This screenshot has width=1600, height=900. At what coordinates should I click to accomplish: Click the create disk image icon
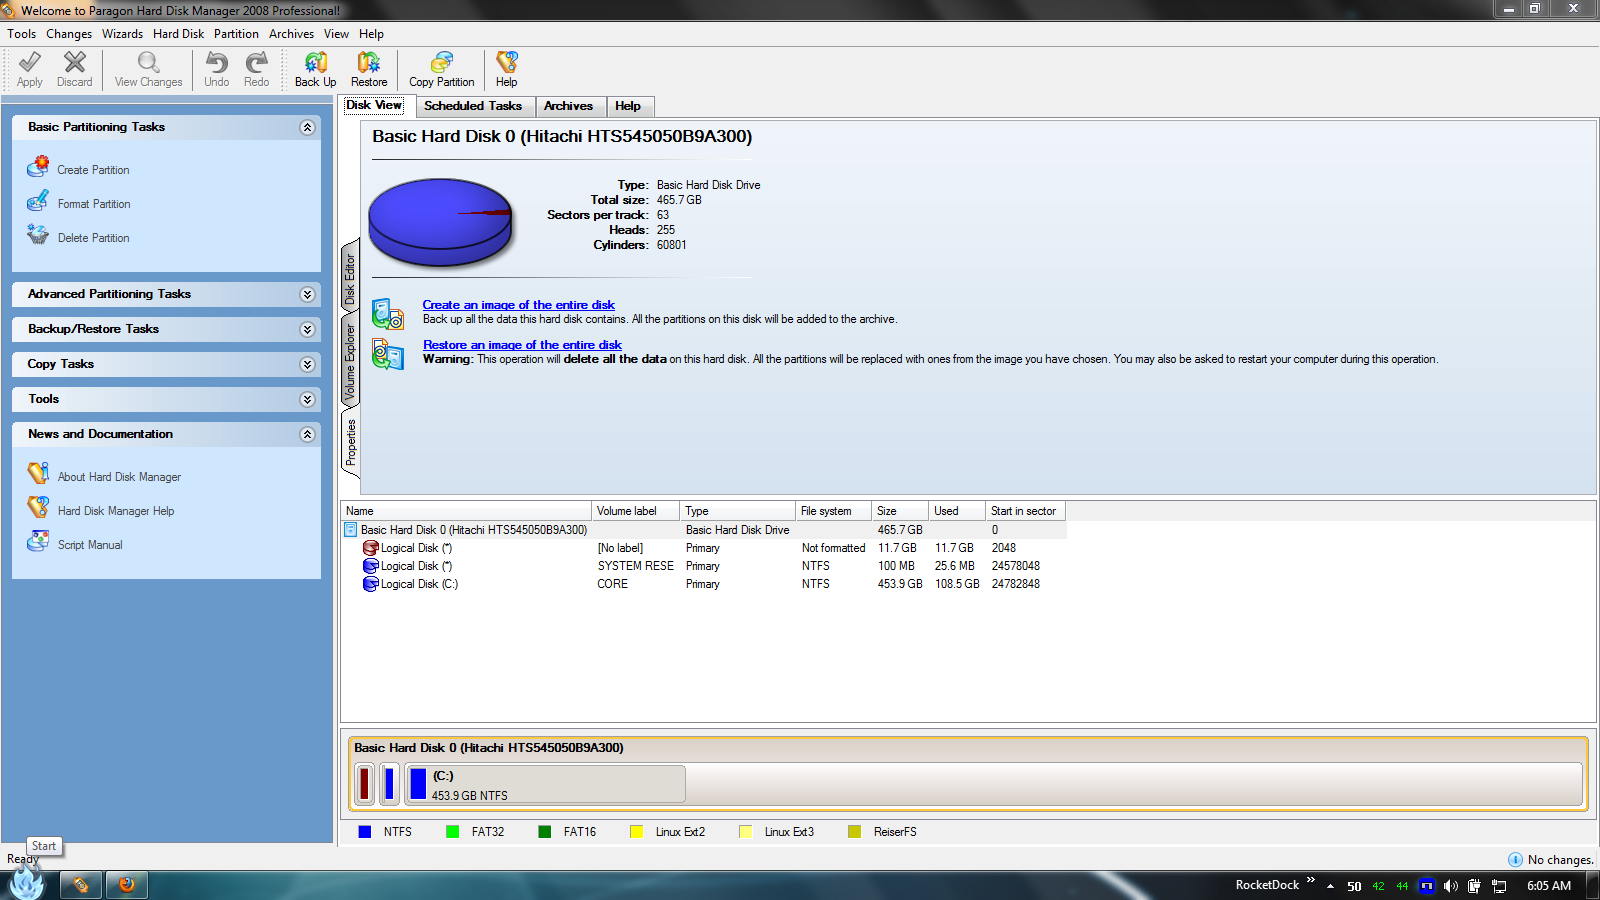pyautogui.click(x=388, y=313)
